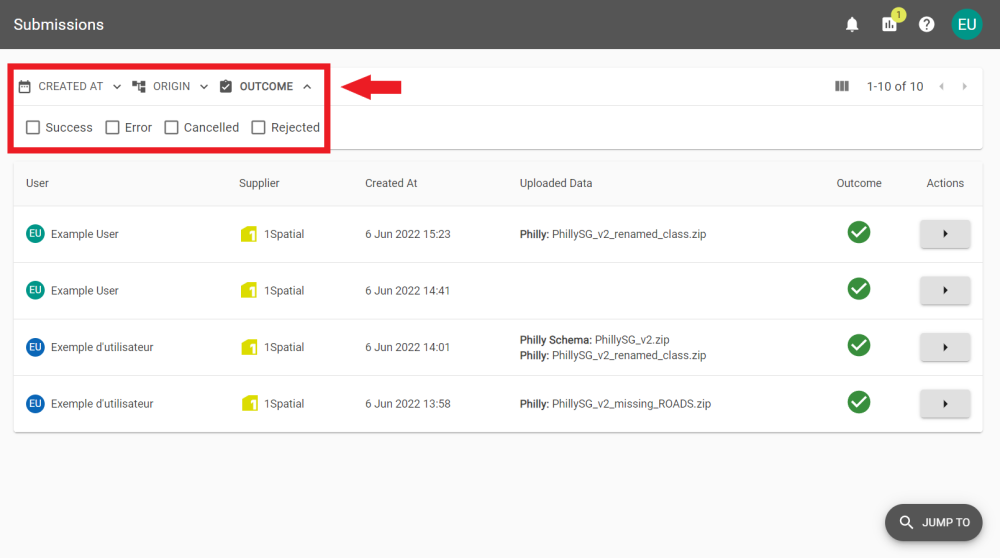Click success checkmark for 14:01 submission
This screenshot has height=558, width=1000.
859,346
